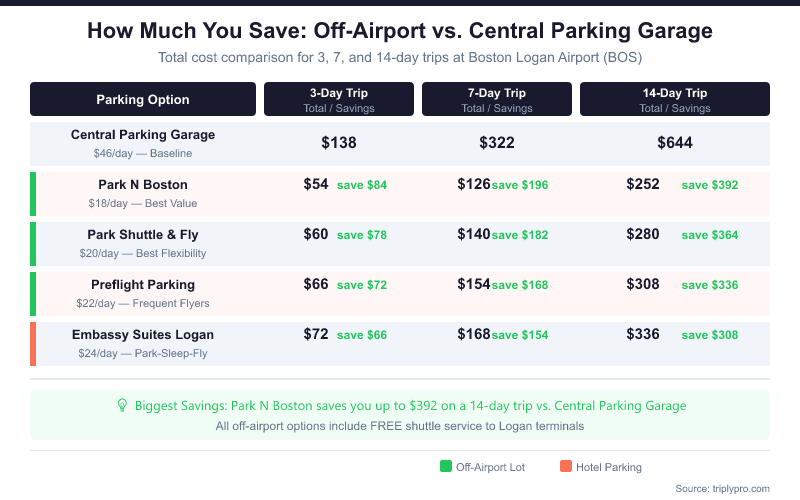
Task: Click the save $392 text for Park N Boston
Action: click(709, 185)
